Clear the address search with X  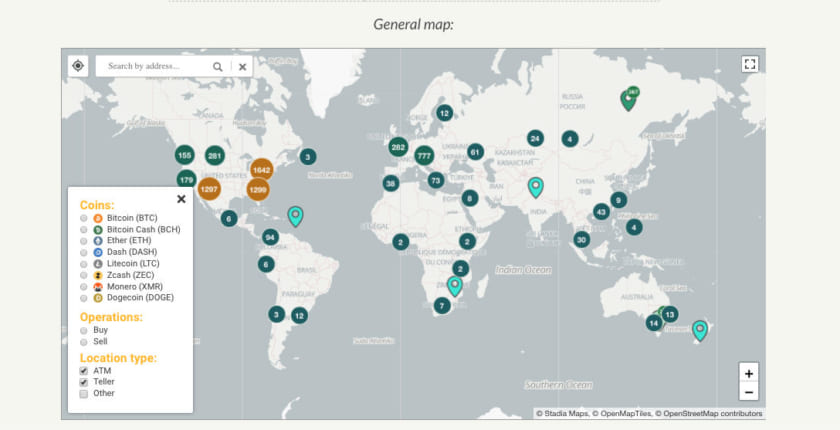click(242, 67)
